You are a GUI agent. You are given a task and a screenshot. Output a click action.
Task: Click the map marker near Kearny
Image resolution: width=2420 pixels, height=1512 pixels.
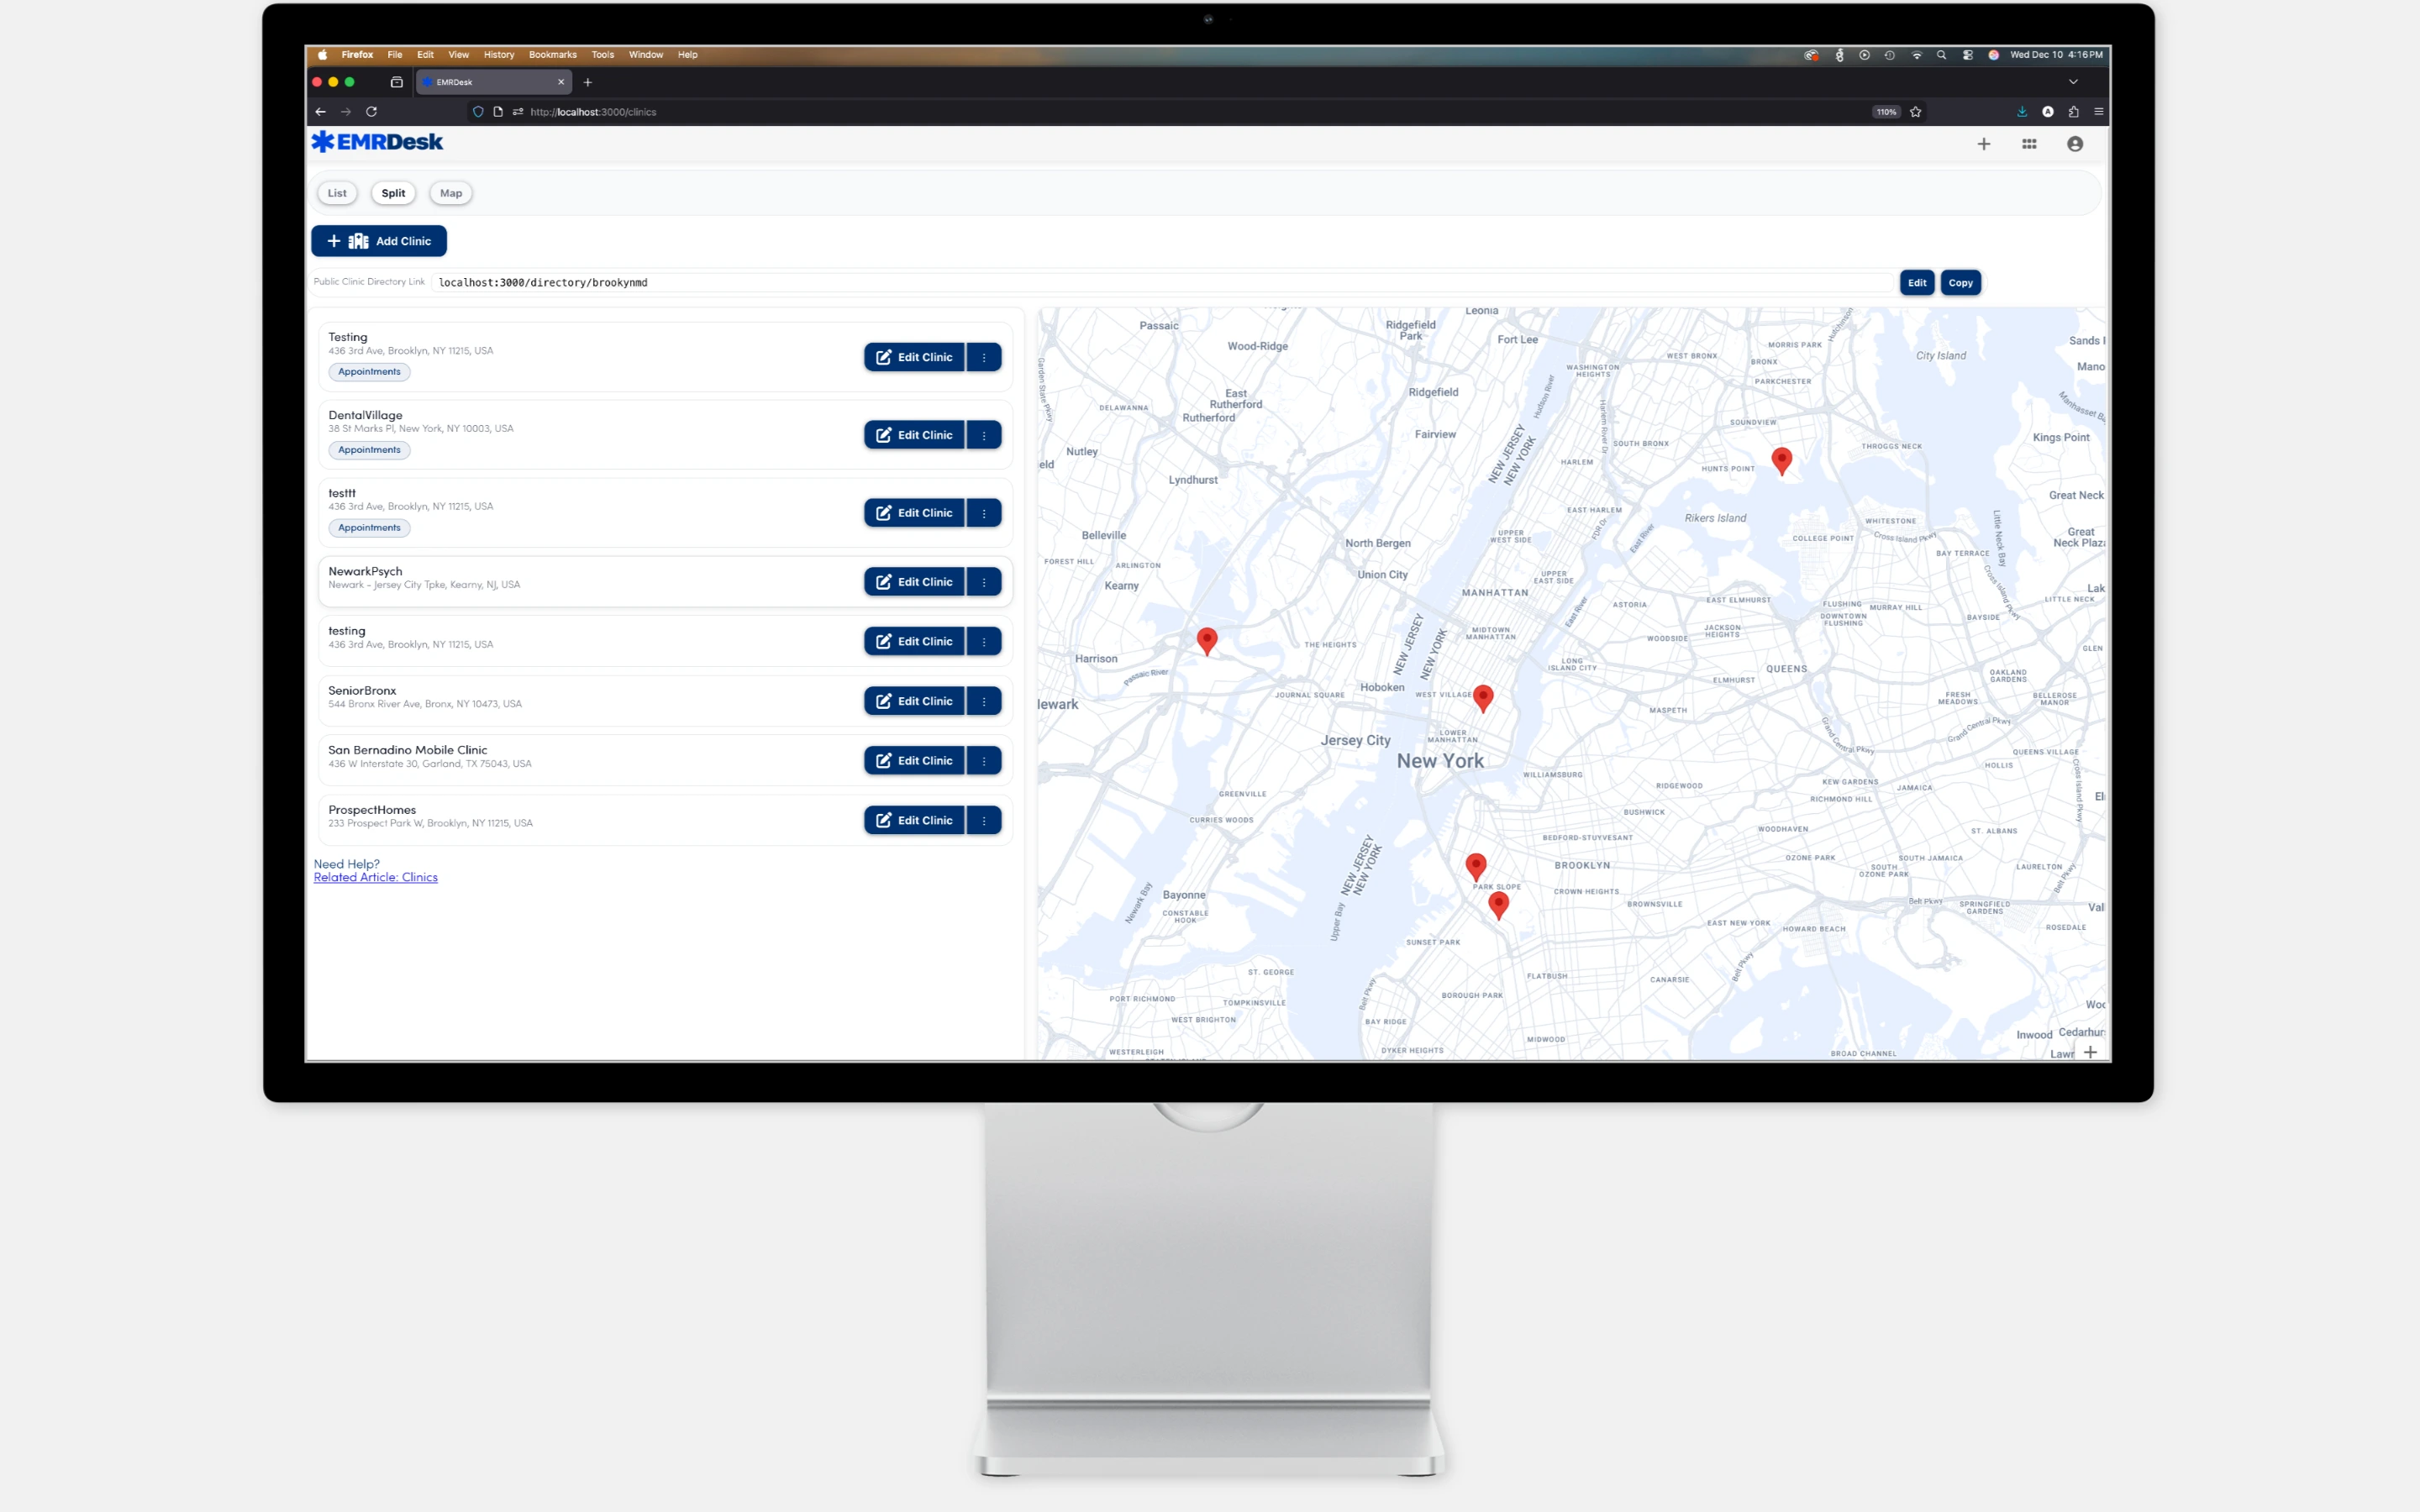(x=1207, y=640)
